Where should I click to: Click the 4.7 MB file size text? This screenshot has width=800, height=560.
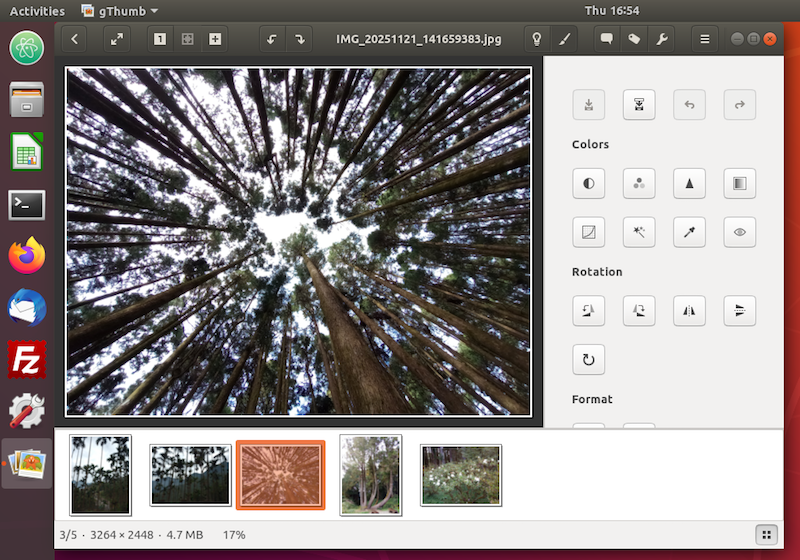tap(185, 535)
